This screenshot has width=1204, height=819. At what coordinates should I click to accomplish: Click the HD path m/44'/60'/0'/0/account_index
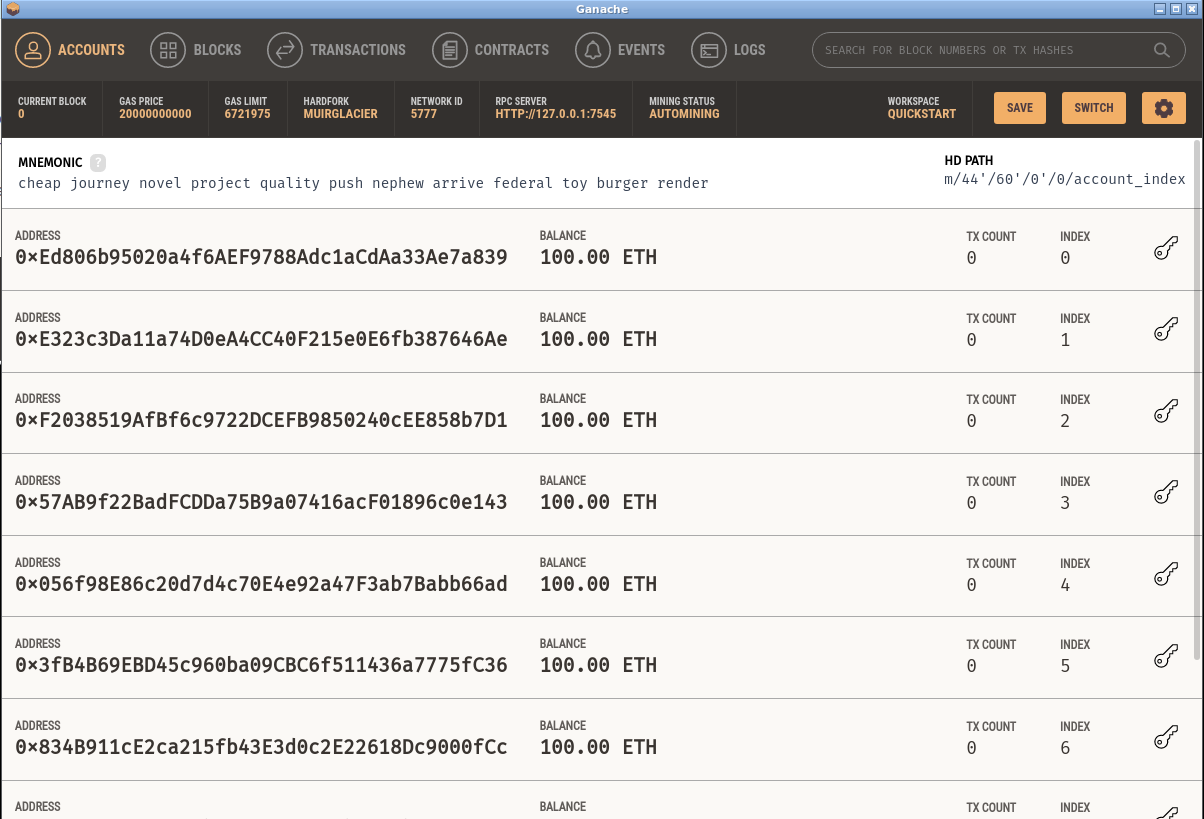tap(1064, 180)
